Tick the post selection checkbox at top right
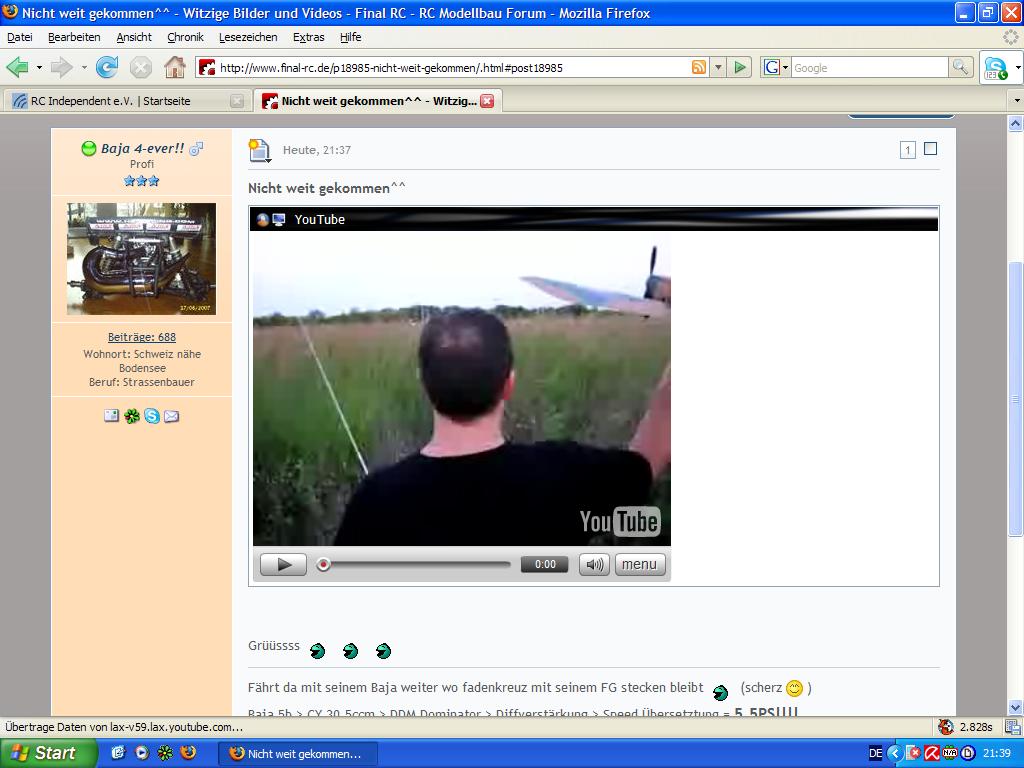The image size is (1024, 768). point(930,149)
